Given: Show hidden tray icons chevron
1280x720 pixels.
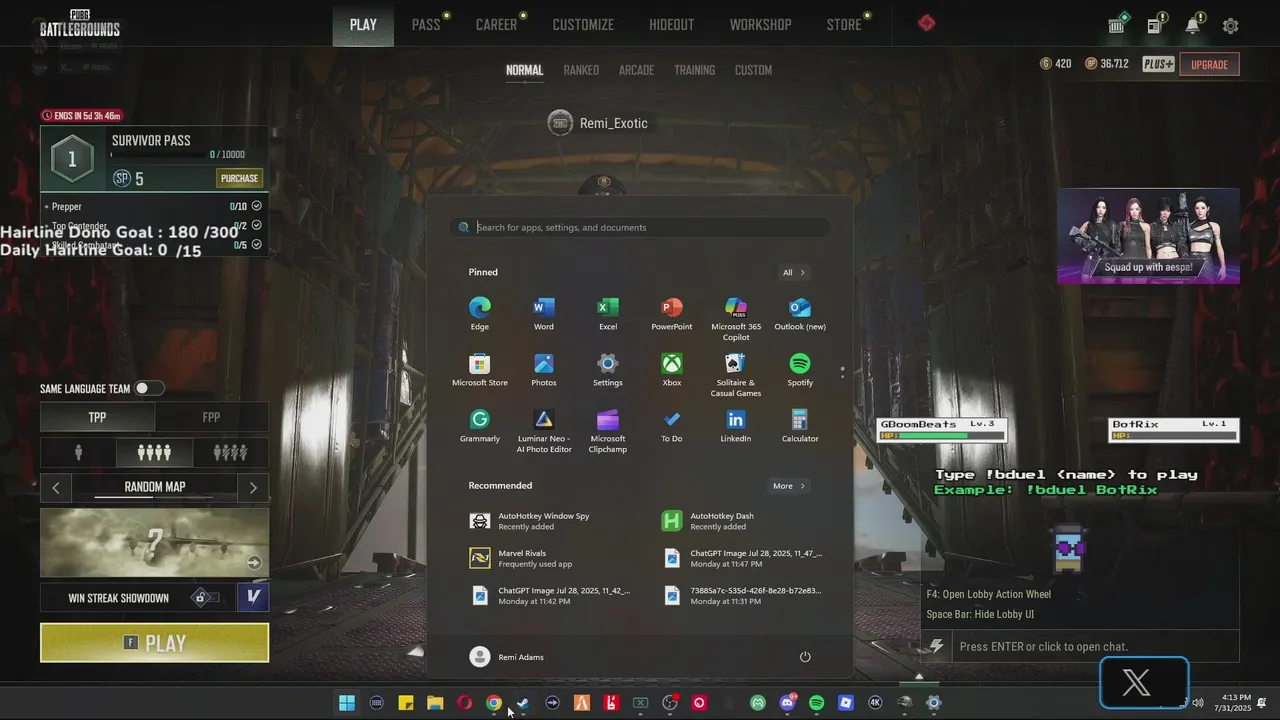Looking at the screenshot, I should [x=919, y=677].
